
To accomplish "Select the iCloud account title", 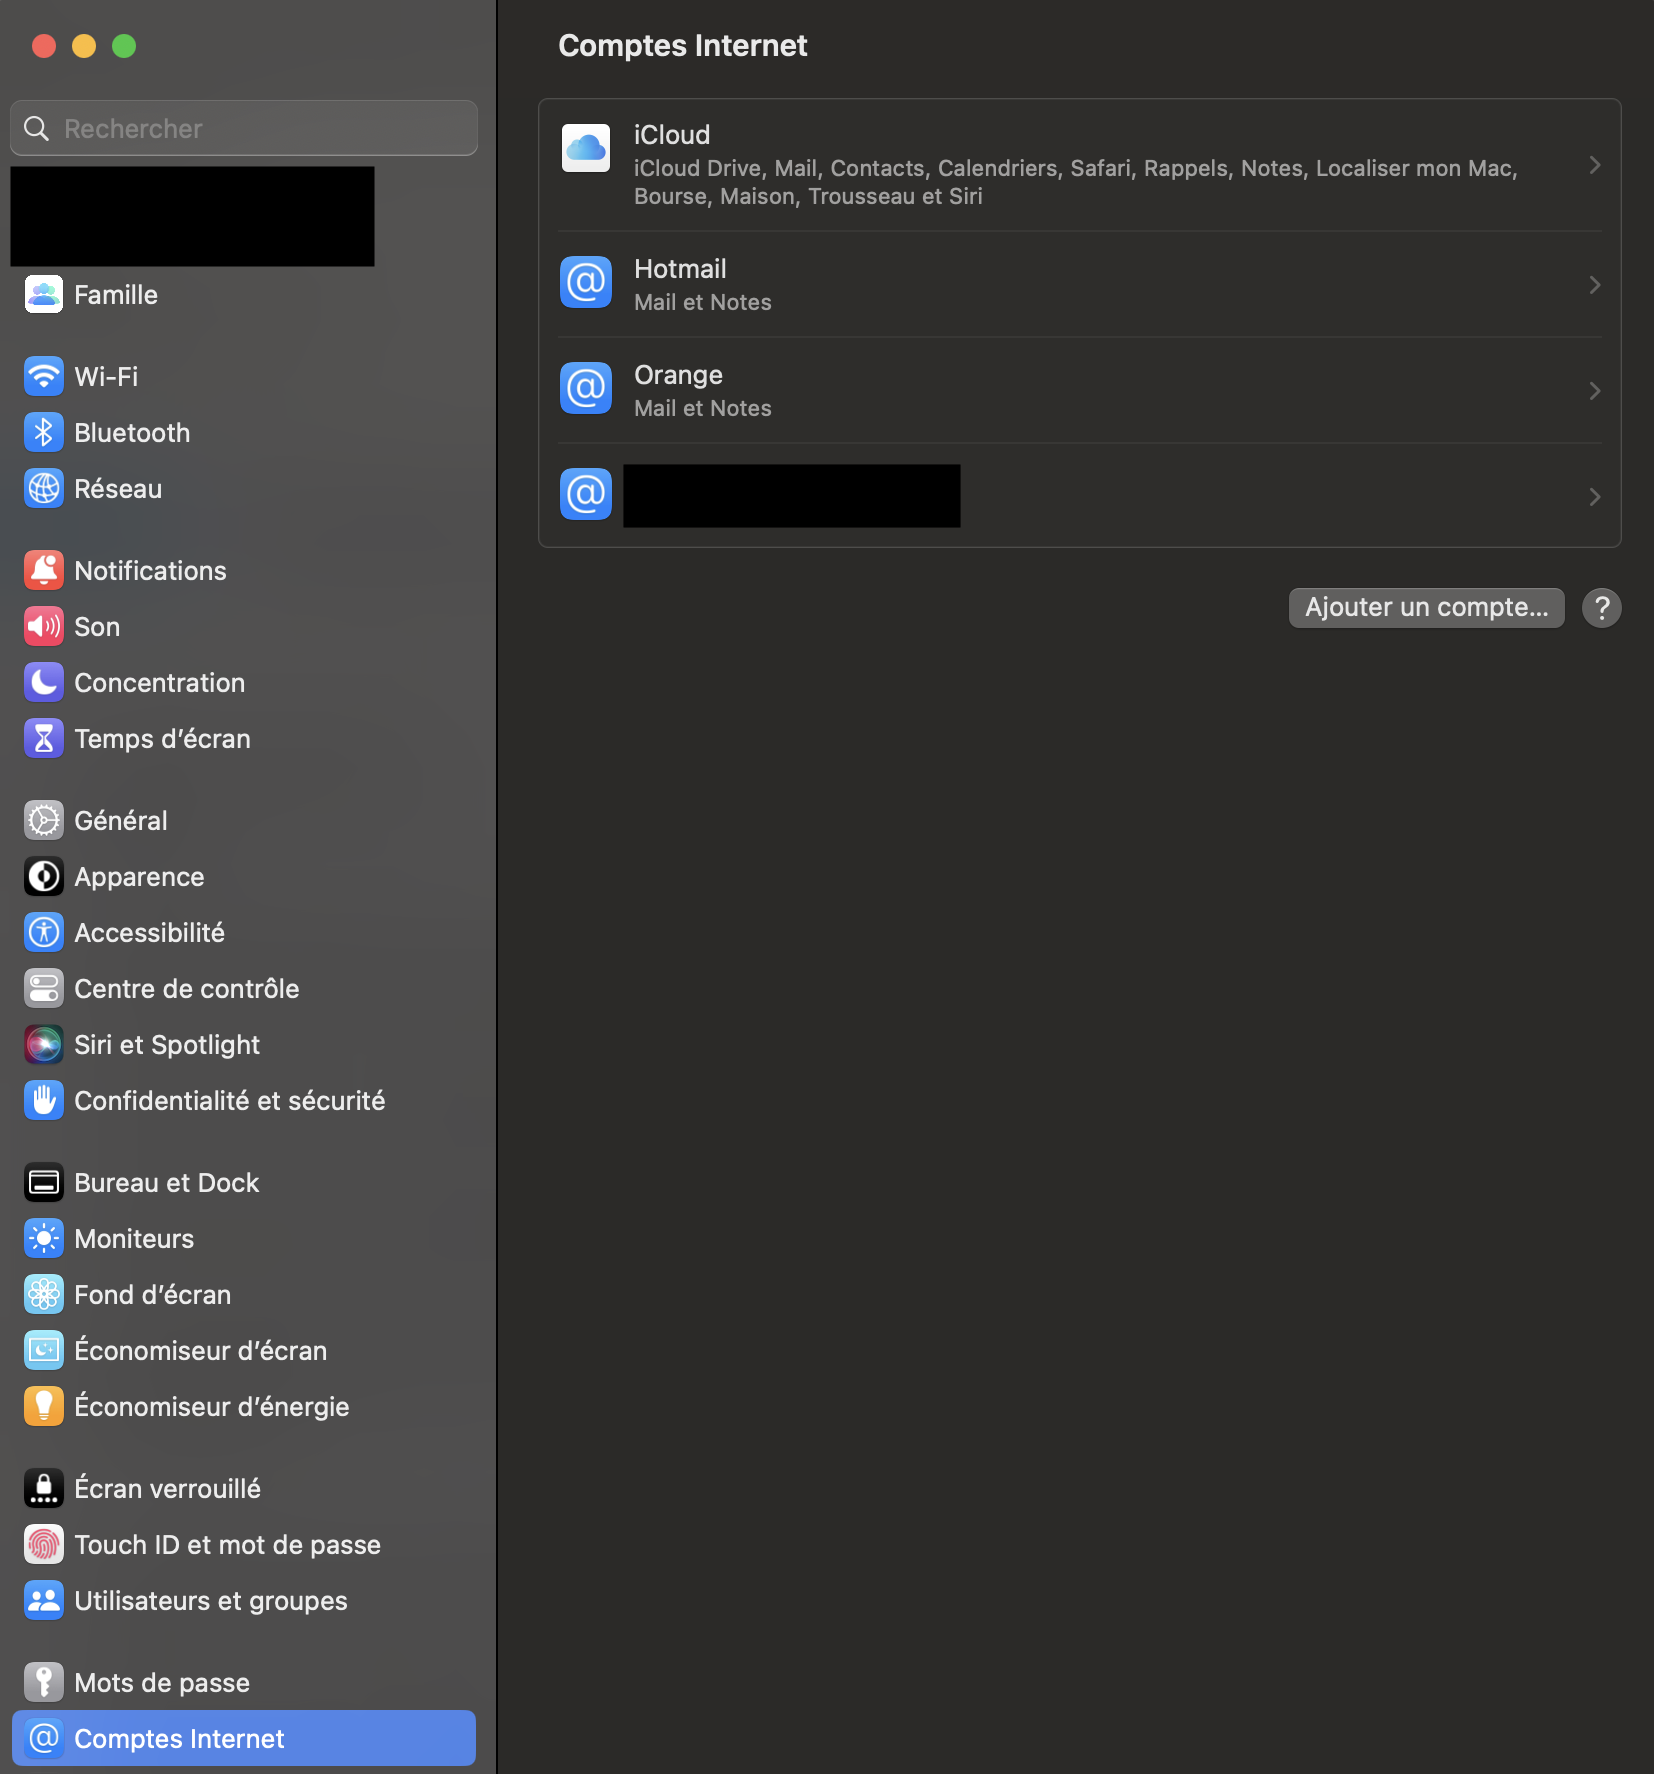I will point(672,135).
